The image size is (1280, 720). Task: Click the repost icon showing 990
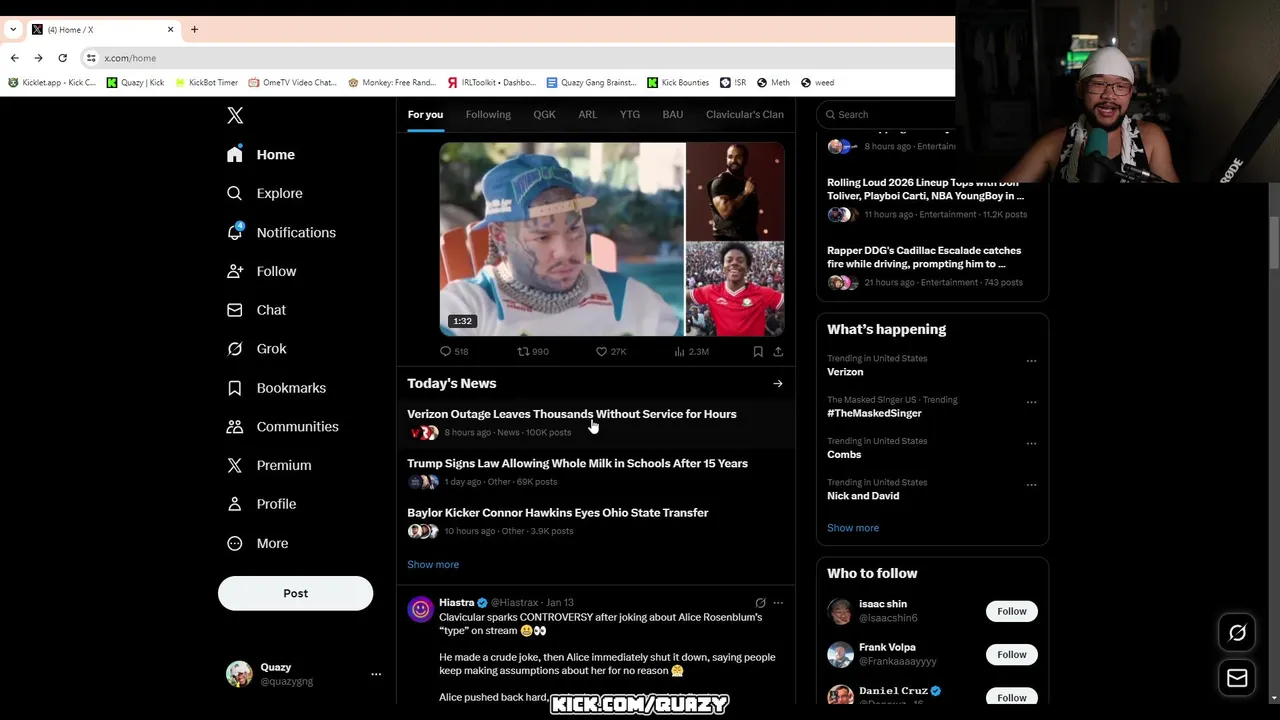[523, 351]
